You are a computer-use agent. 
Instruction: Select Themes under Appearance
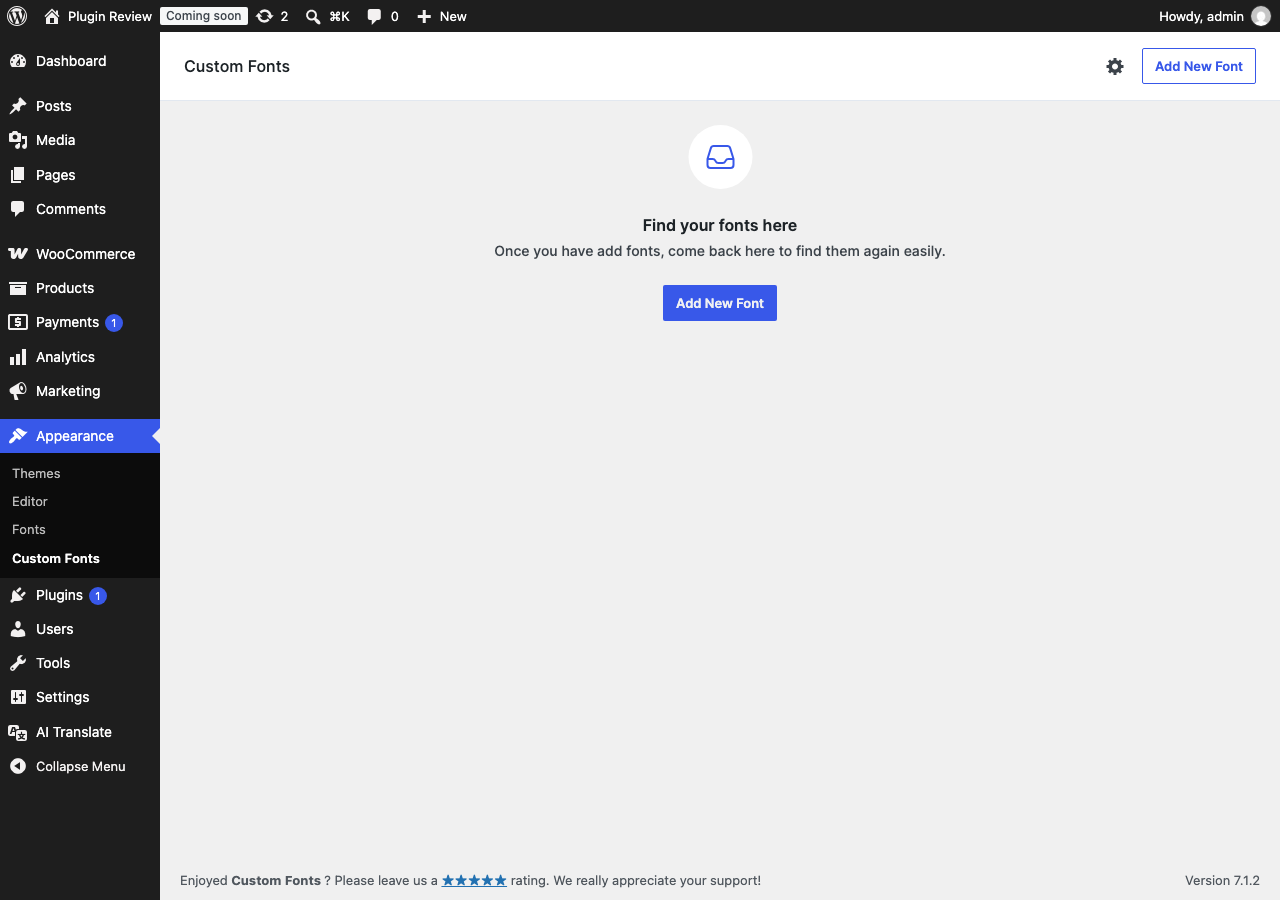[x=36, y=473]
